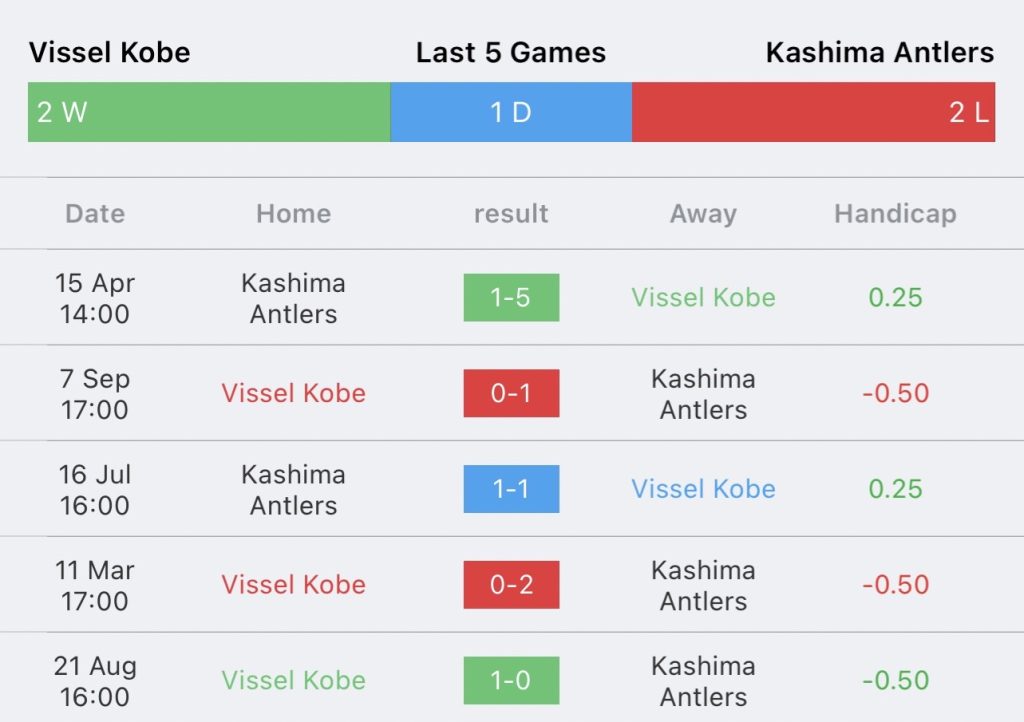Open the red 0-1 result badge

(511, 393)
